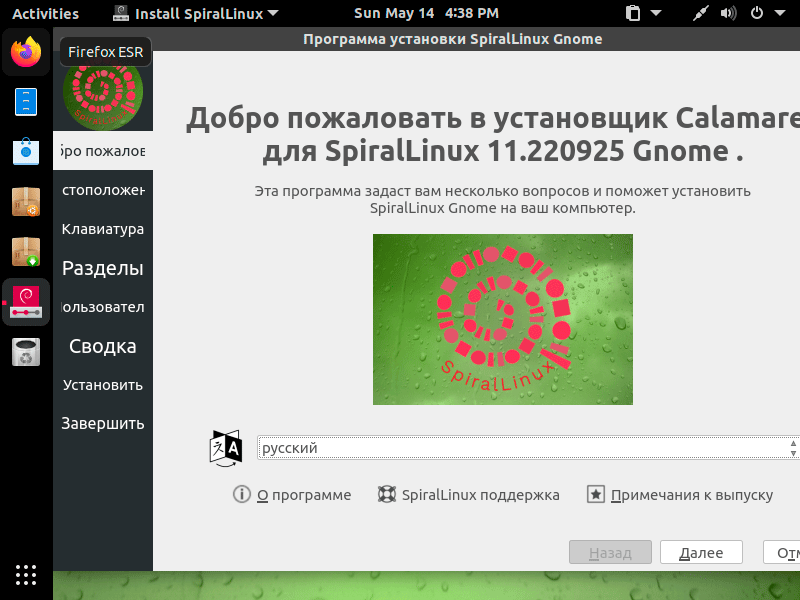
Task: Click the power icon in top bar
Action: 757,13
